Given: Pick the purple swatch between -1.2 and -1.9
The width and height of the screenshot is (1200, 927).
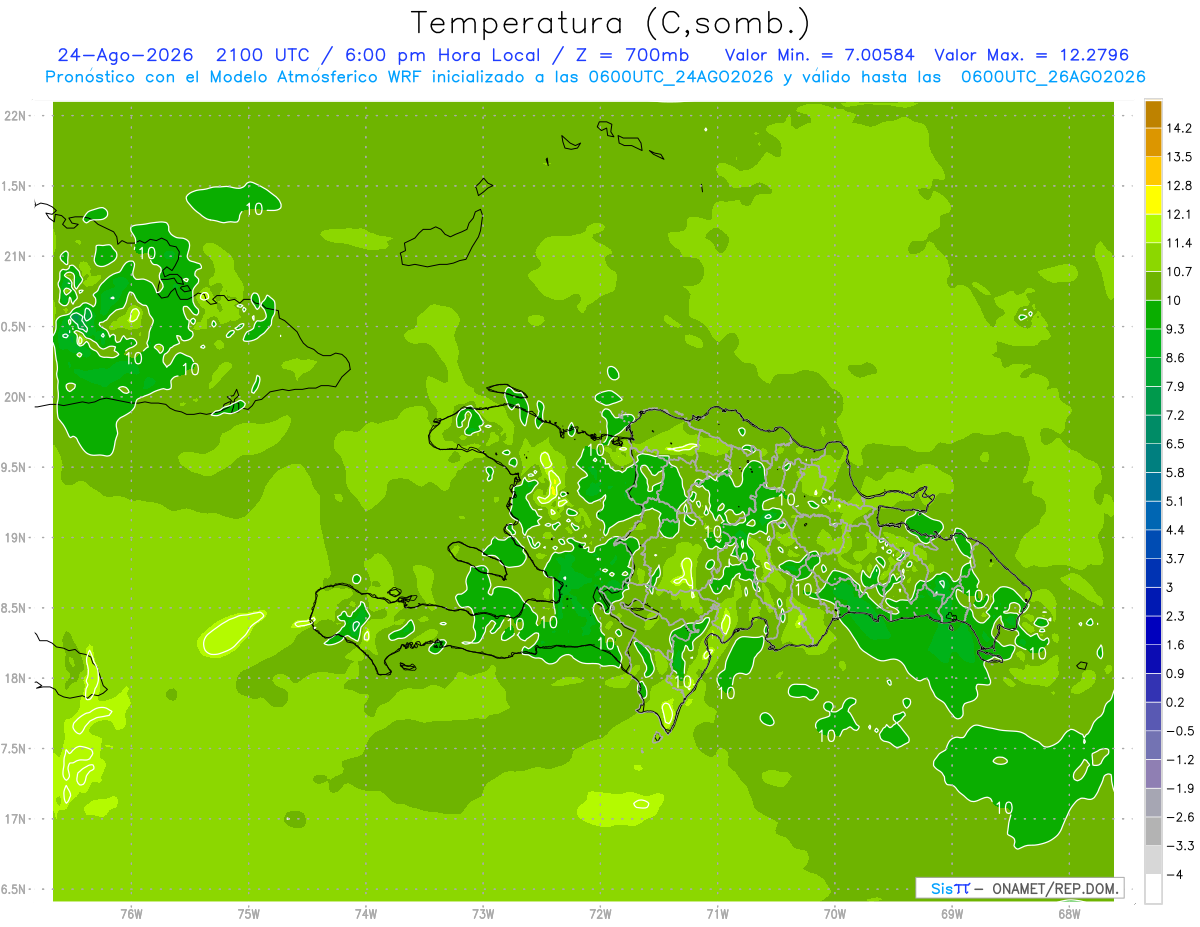Looking at the screenshot, I should point(1153,774).
